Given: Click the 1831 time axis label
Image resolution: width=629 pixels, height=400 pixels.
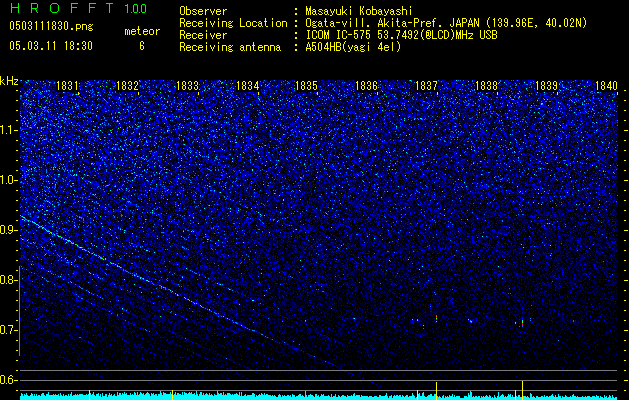Looking at the screenshot, I should [67, 86].
